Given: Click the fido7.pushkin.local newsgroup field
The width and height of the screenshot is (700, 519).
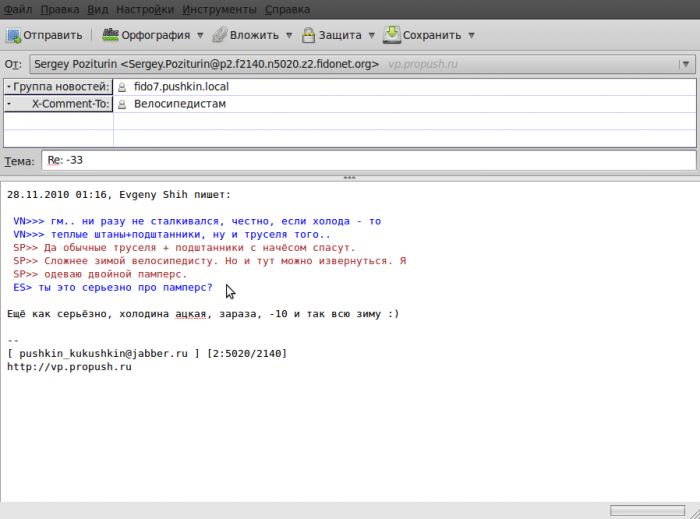Looking at the screenshot, I should (404, 87).
